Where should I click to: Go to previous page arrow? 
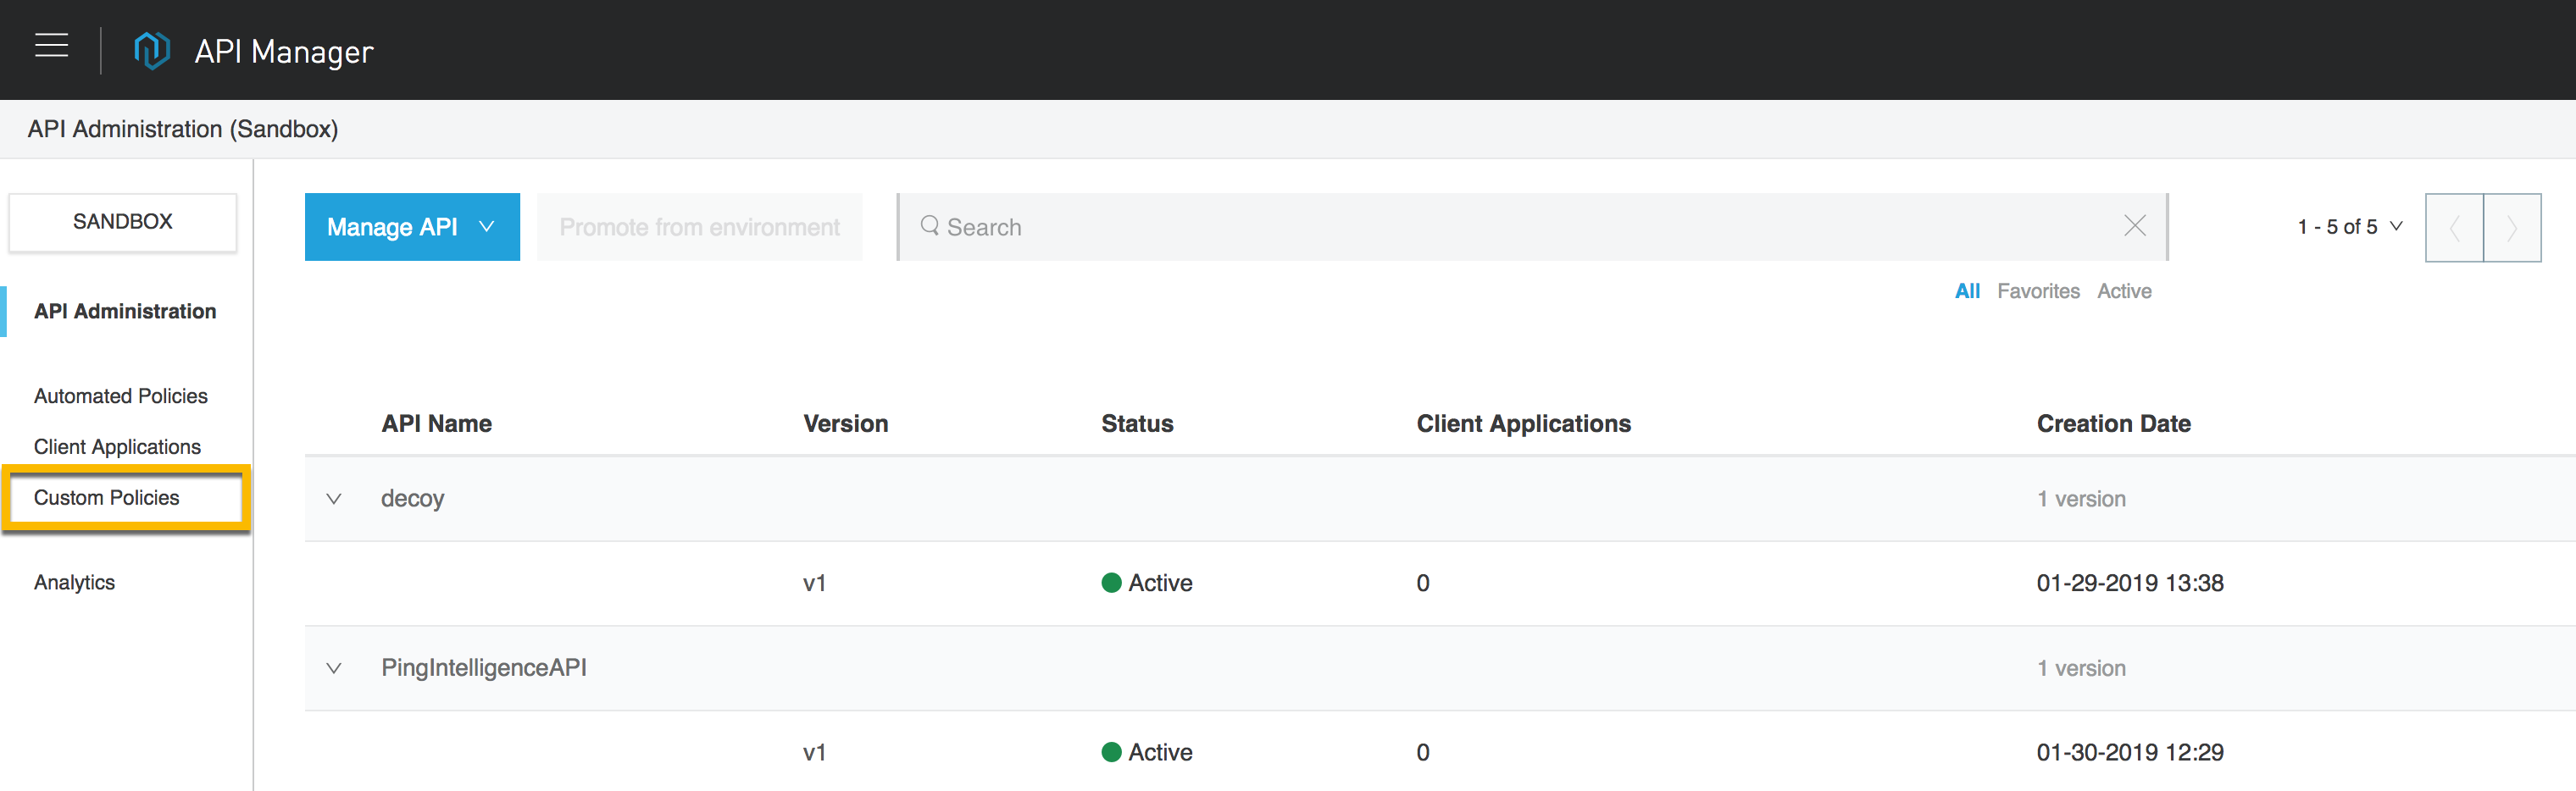pos(2454,228)
